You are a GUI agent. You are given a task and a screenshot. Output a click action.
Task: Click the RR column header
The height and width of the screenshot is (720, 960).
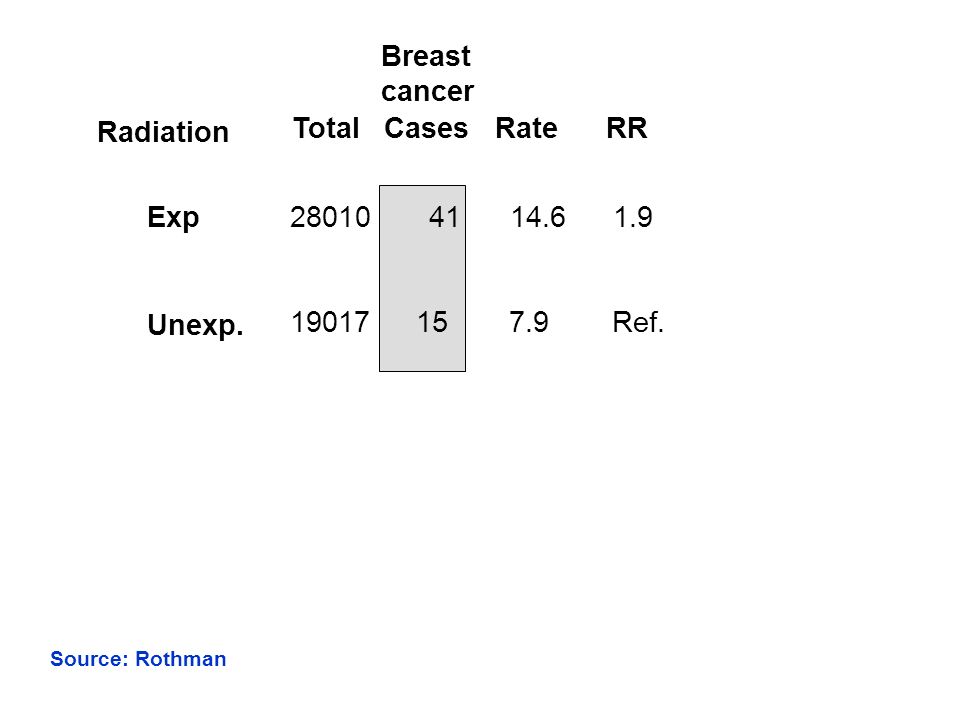626,128
